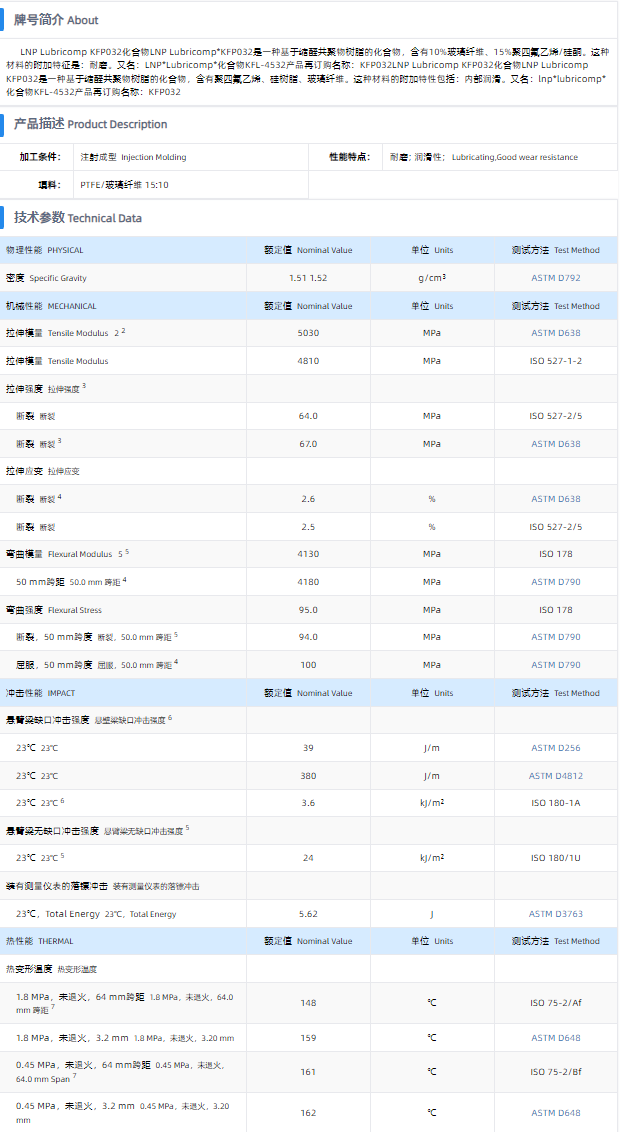This screenshot has width=620, height=1132.
Task: Select the ISO 527-1-2 test method cell
Action: point(555,361)
